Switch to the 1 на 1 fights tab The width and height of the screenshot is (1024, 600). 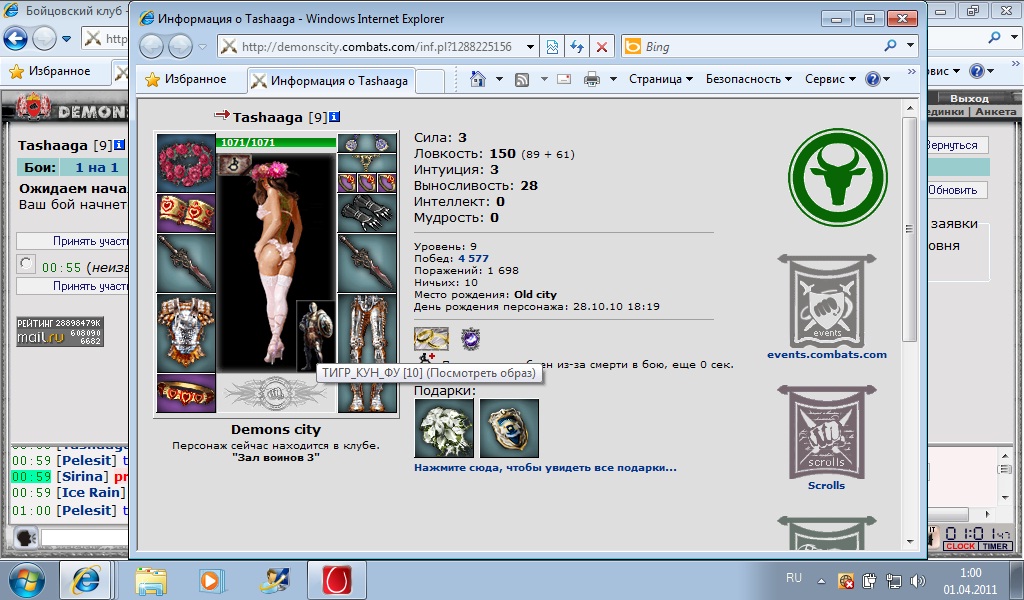coord(96,167)
